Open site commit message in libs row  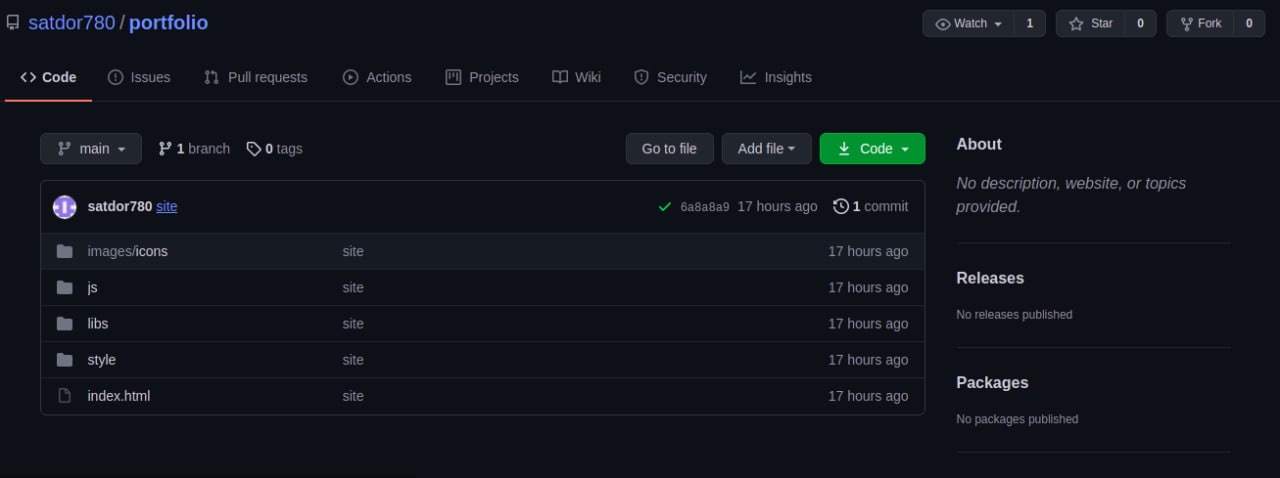click(x=353, y=323)
